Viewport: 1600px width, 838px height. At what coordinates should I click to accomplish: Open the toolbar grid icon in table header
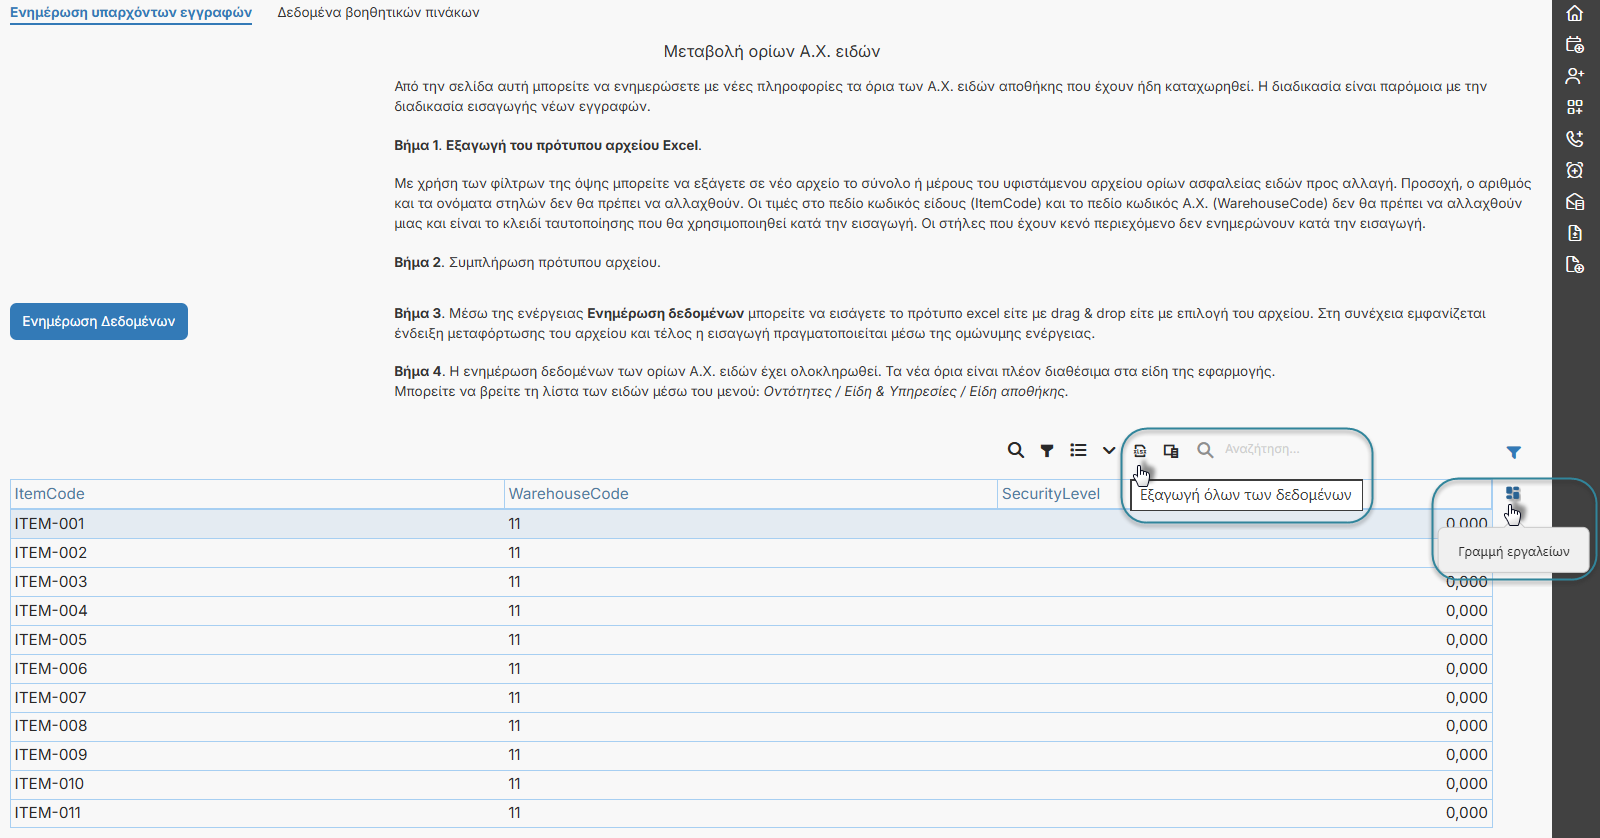point(1513,493)
